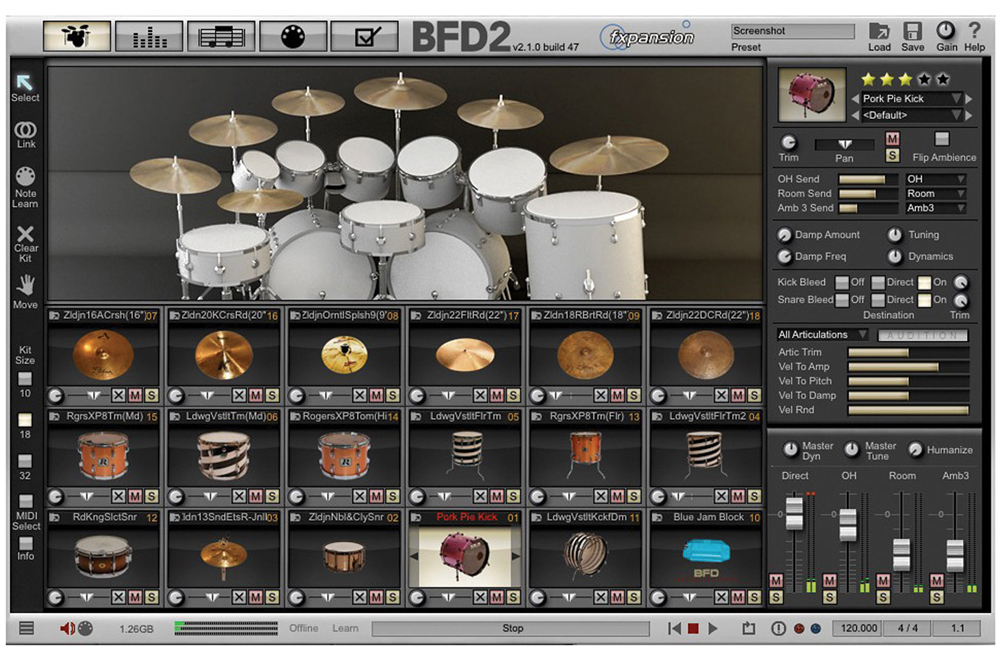This screenshot has height=665, width=1000.
Task: Click the tempo field showing 120.000
Action: coord(858,629)
